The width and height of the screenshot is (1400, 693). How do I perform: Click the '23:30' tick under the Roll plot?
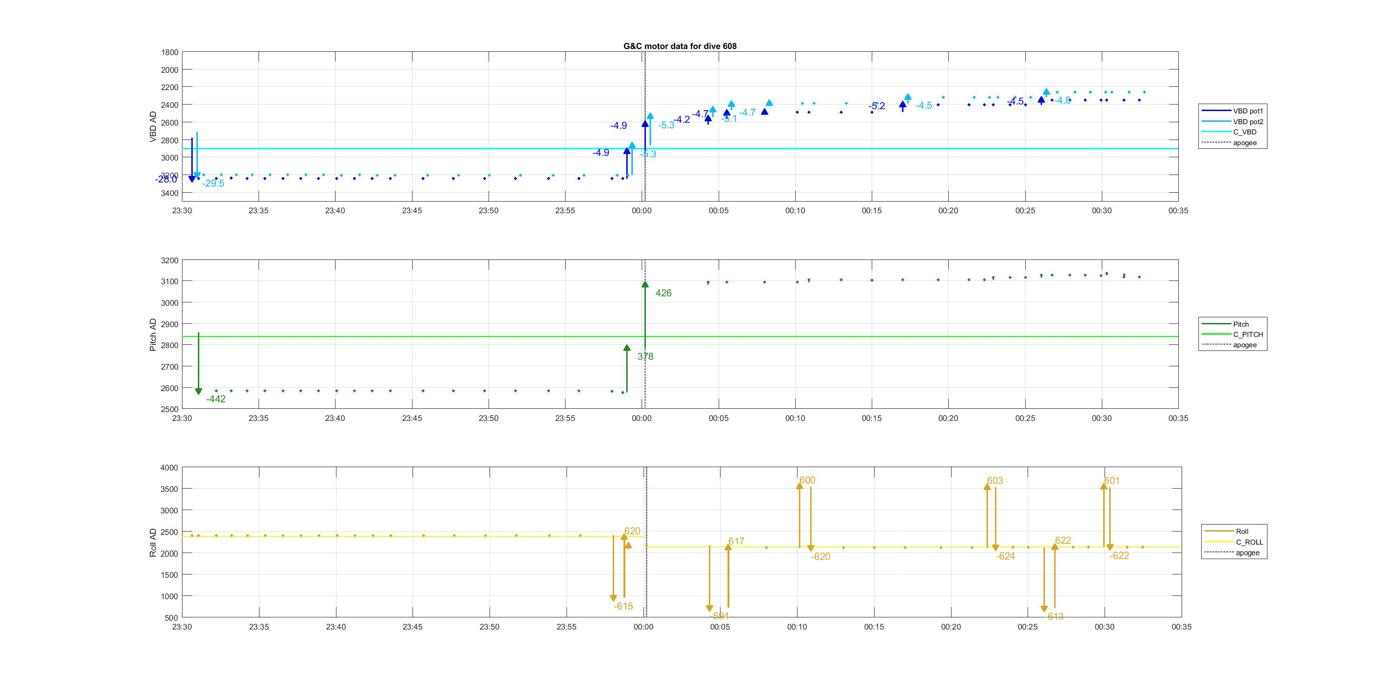click(x=182, y=627)
